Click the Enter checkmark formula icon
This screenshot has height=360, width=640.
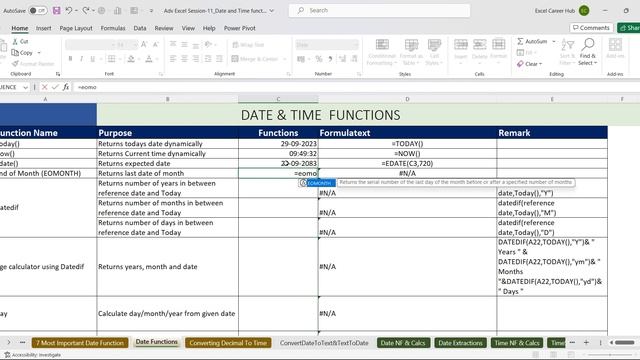coord(55,87)
